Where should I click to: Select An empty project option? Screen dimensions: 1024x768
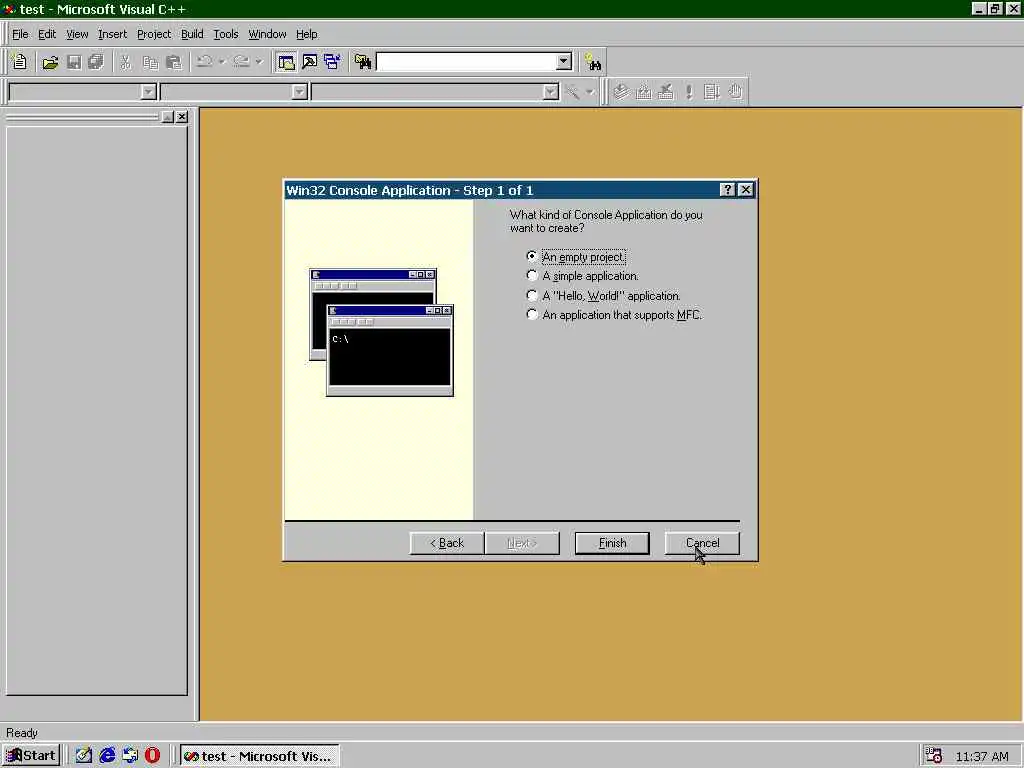[577, 257]
